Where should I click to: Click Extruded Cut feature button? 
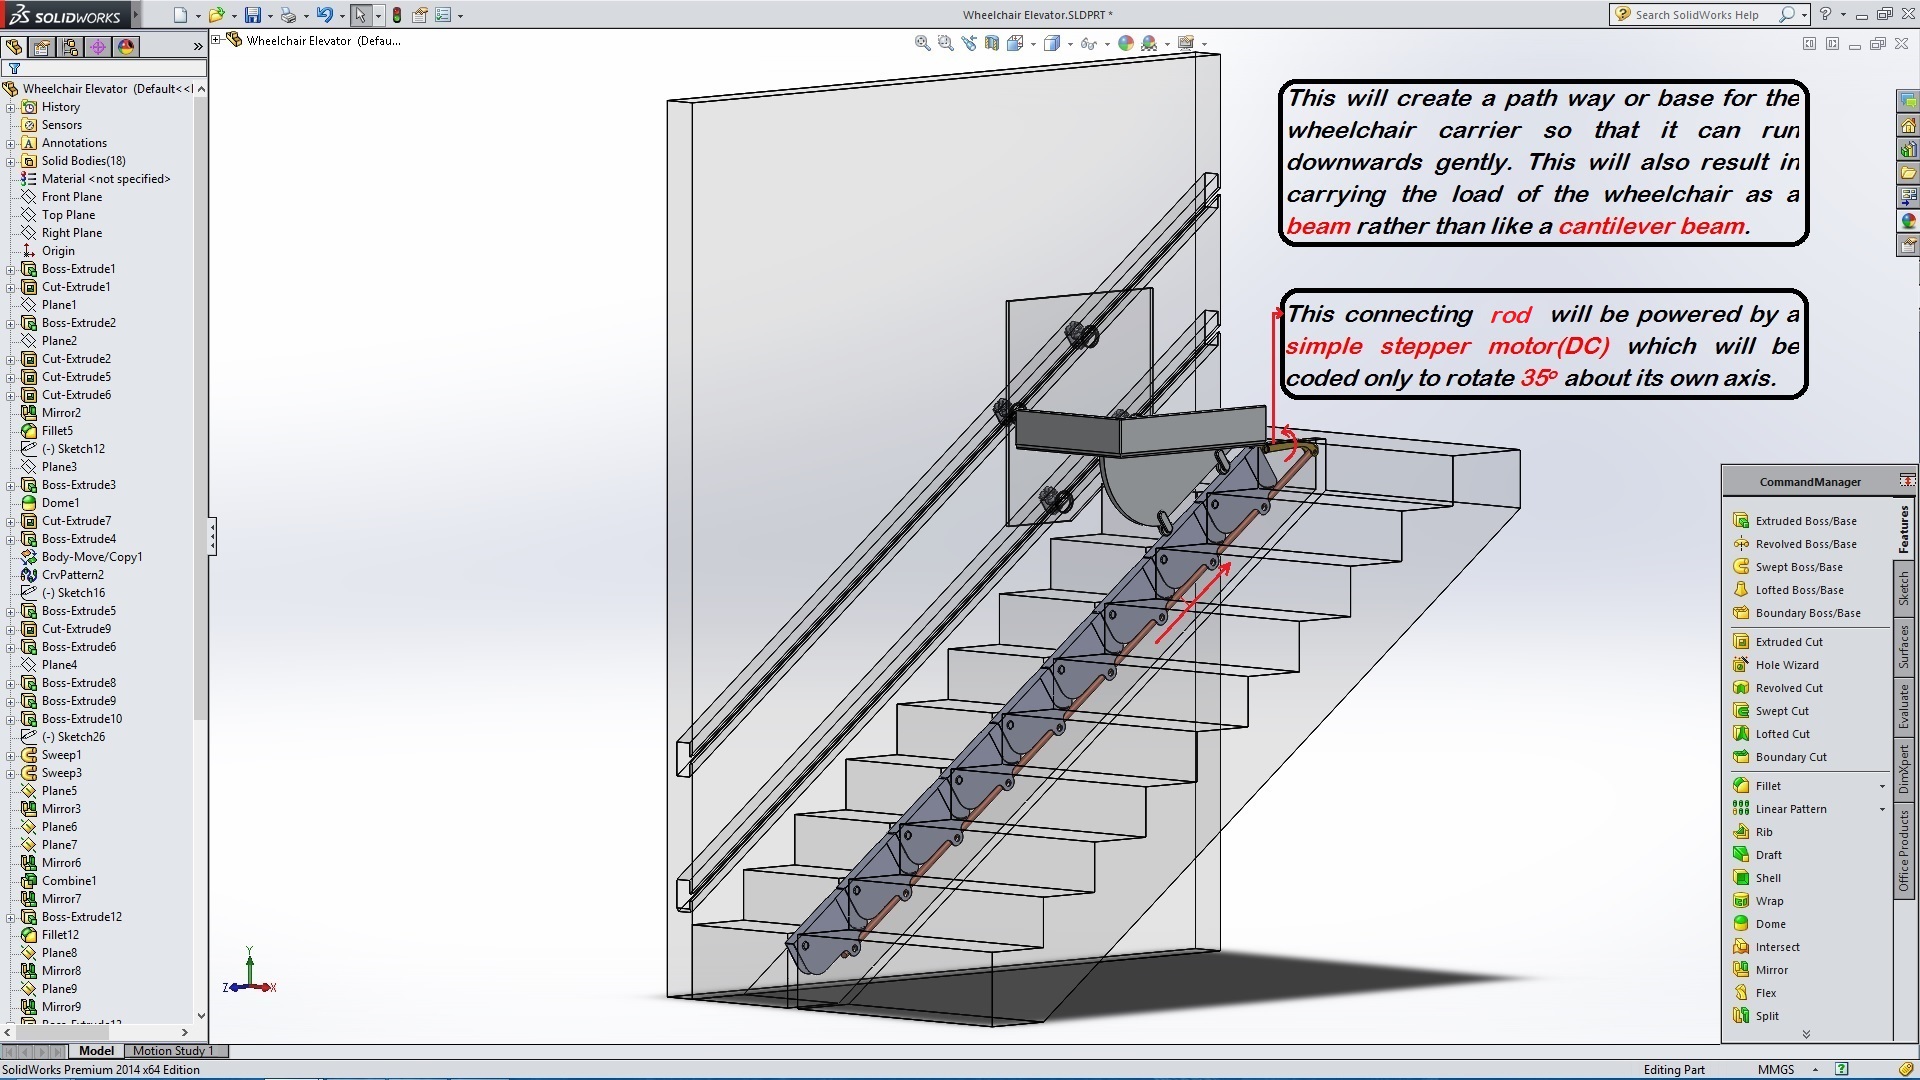1788,642
